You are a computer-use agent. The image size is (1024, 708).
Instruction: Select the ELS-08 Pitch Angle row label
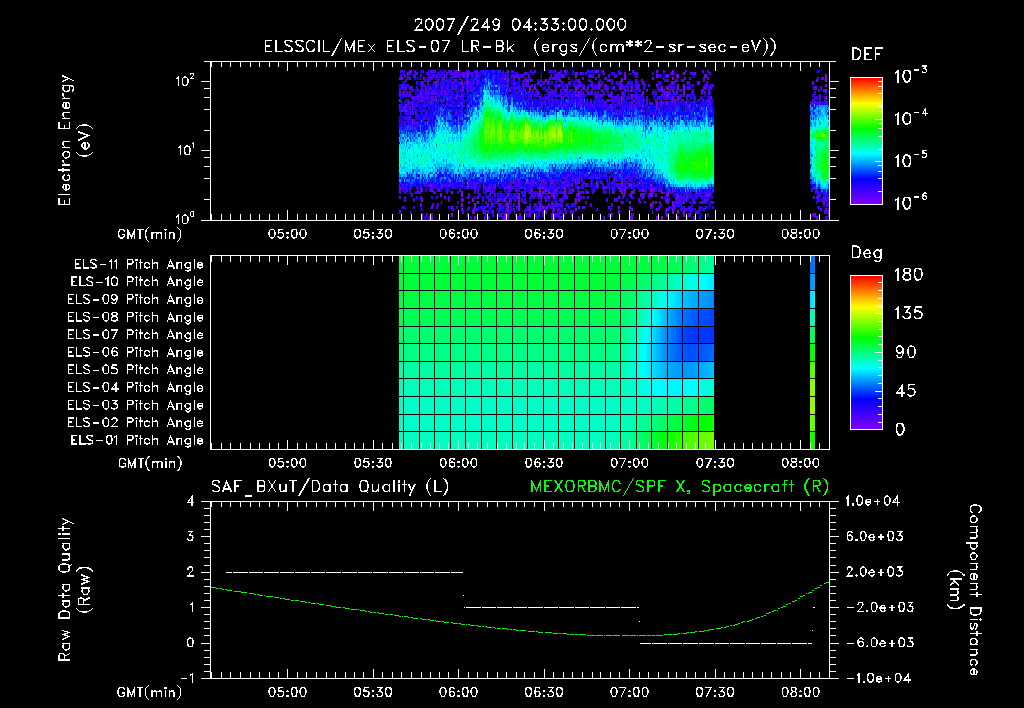click(x=136, y=317)
